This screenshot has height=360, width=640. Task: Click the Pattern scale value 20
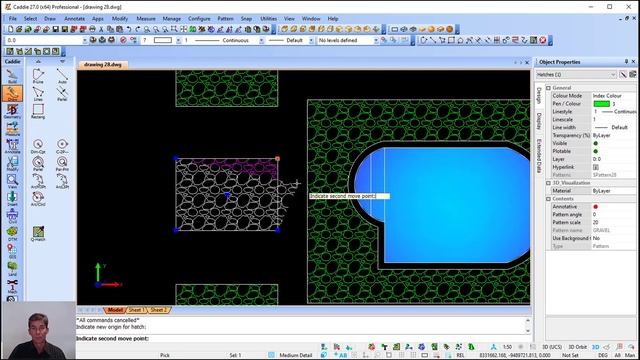click(596, 222)
